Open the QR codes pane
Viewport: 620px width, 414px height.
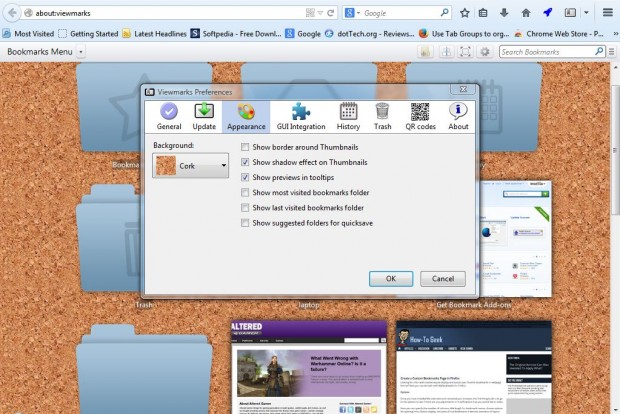(x=419, y=117)
